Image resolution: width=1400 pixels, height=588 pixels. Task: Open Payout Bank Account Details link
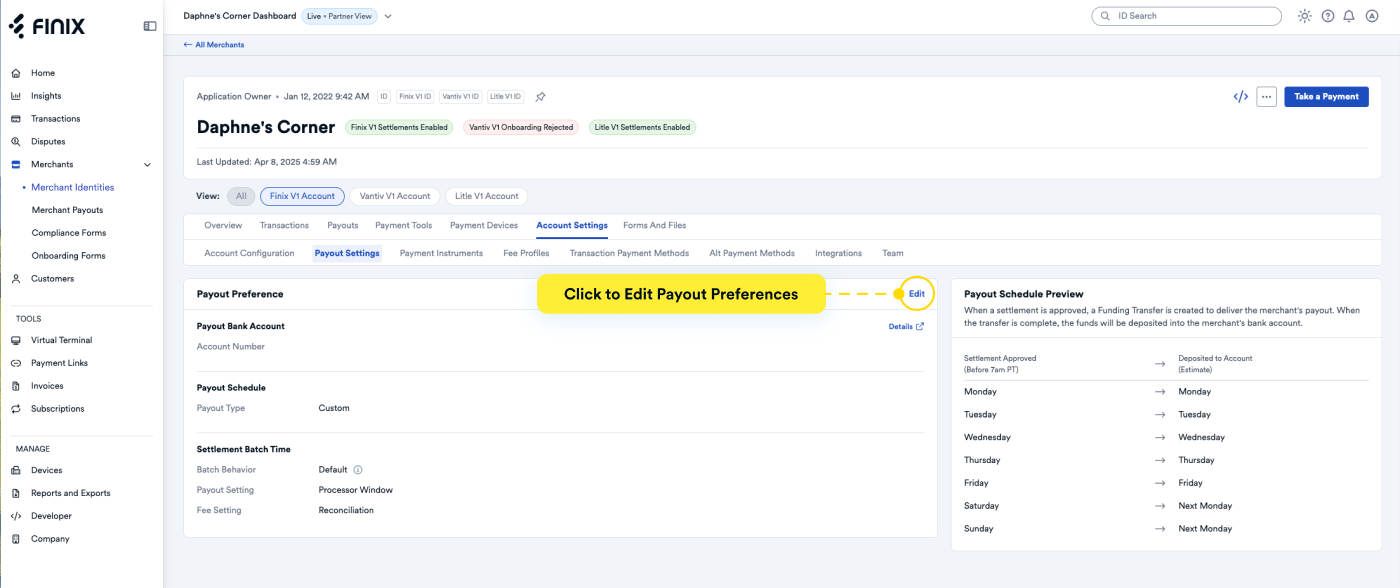pyautogui.click(x=906, y=327)
